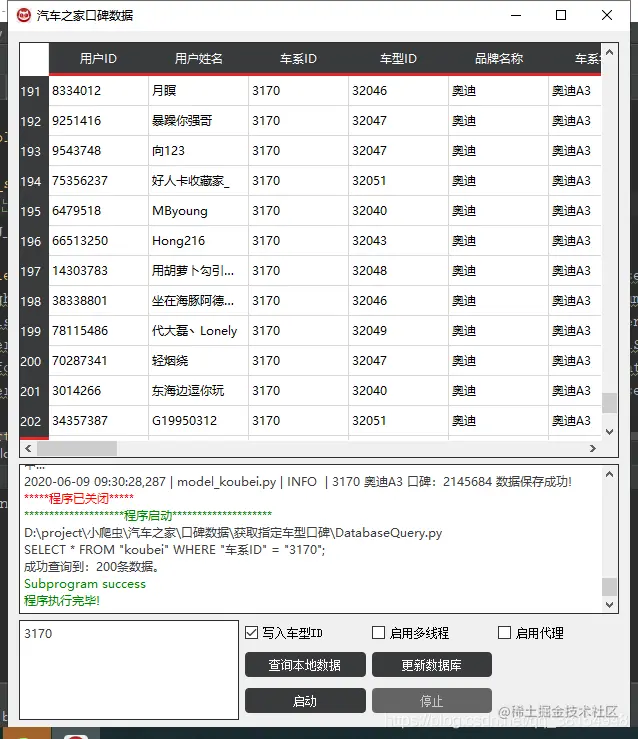Click user name cell 代大磊丶Lonely
The height and width of the screenshot is (739, 638).
tap(198, 331)
